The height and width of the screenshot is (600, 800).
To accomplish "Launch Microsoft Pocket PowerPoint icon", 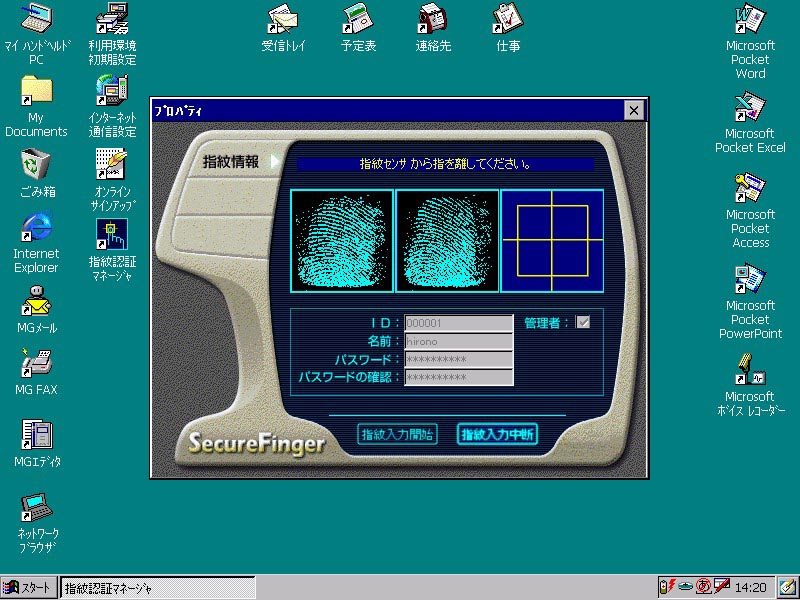I will (750, 280).
